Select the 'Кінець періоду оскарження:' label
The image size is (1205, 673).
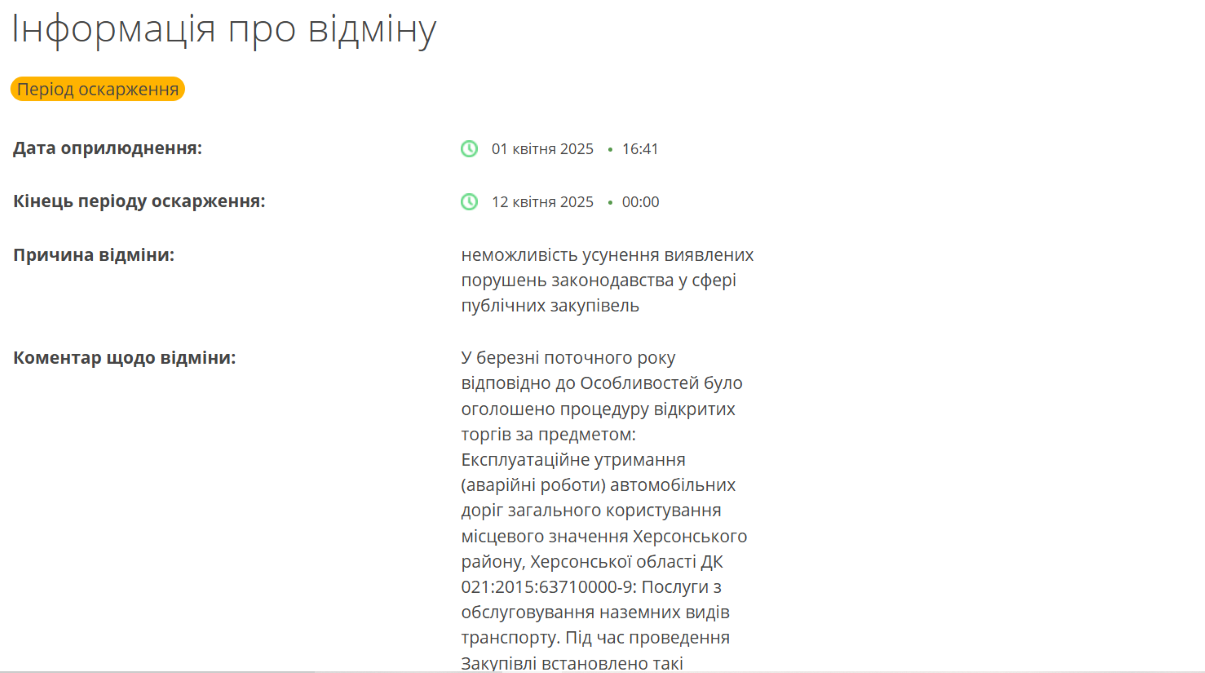[x=139, y=202]
